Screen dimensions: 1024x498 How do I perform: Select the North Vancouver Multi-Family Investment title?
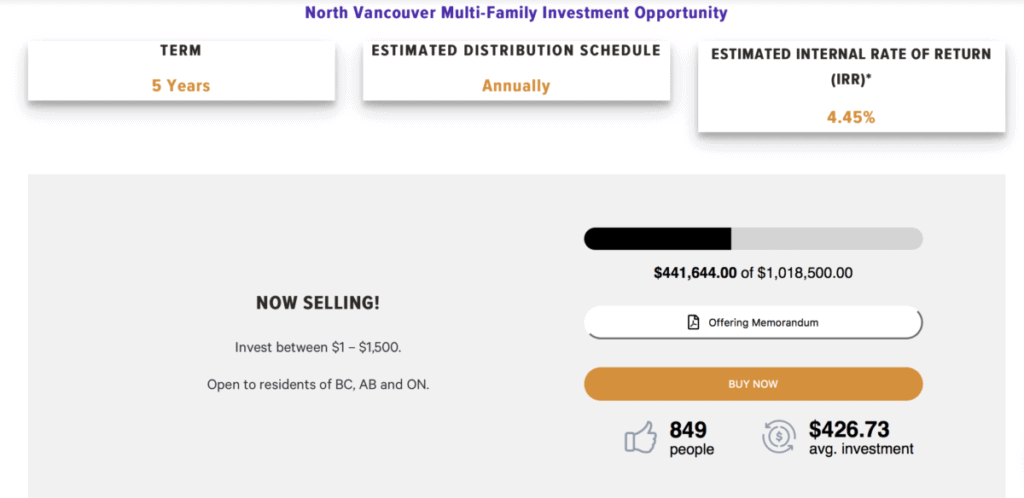[x=516, y=13]
